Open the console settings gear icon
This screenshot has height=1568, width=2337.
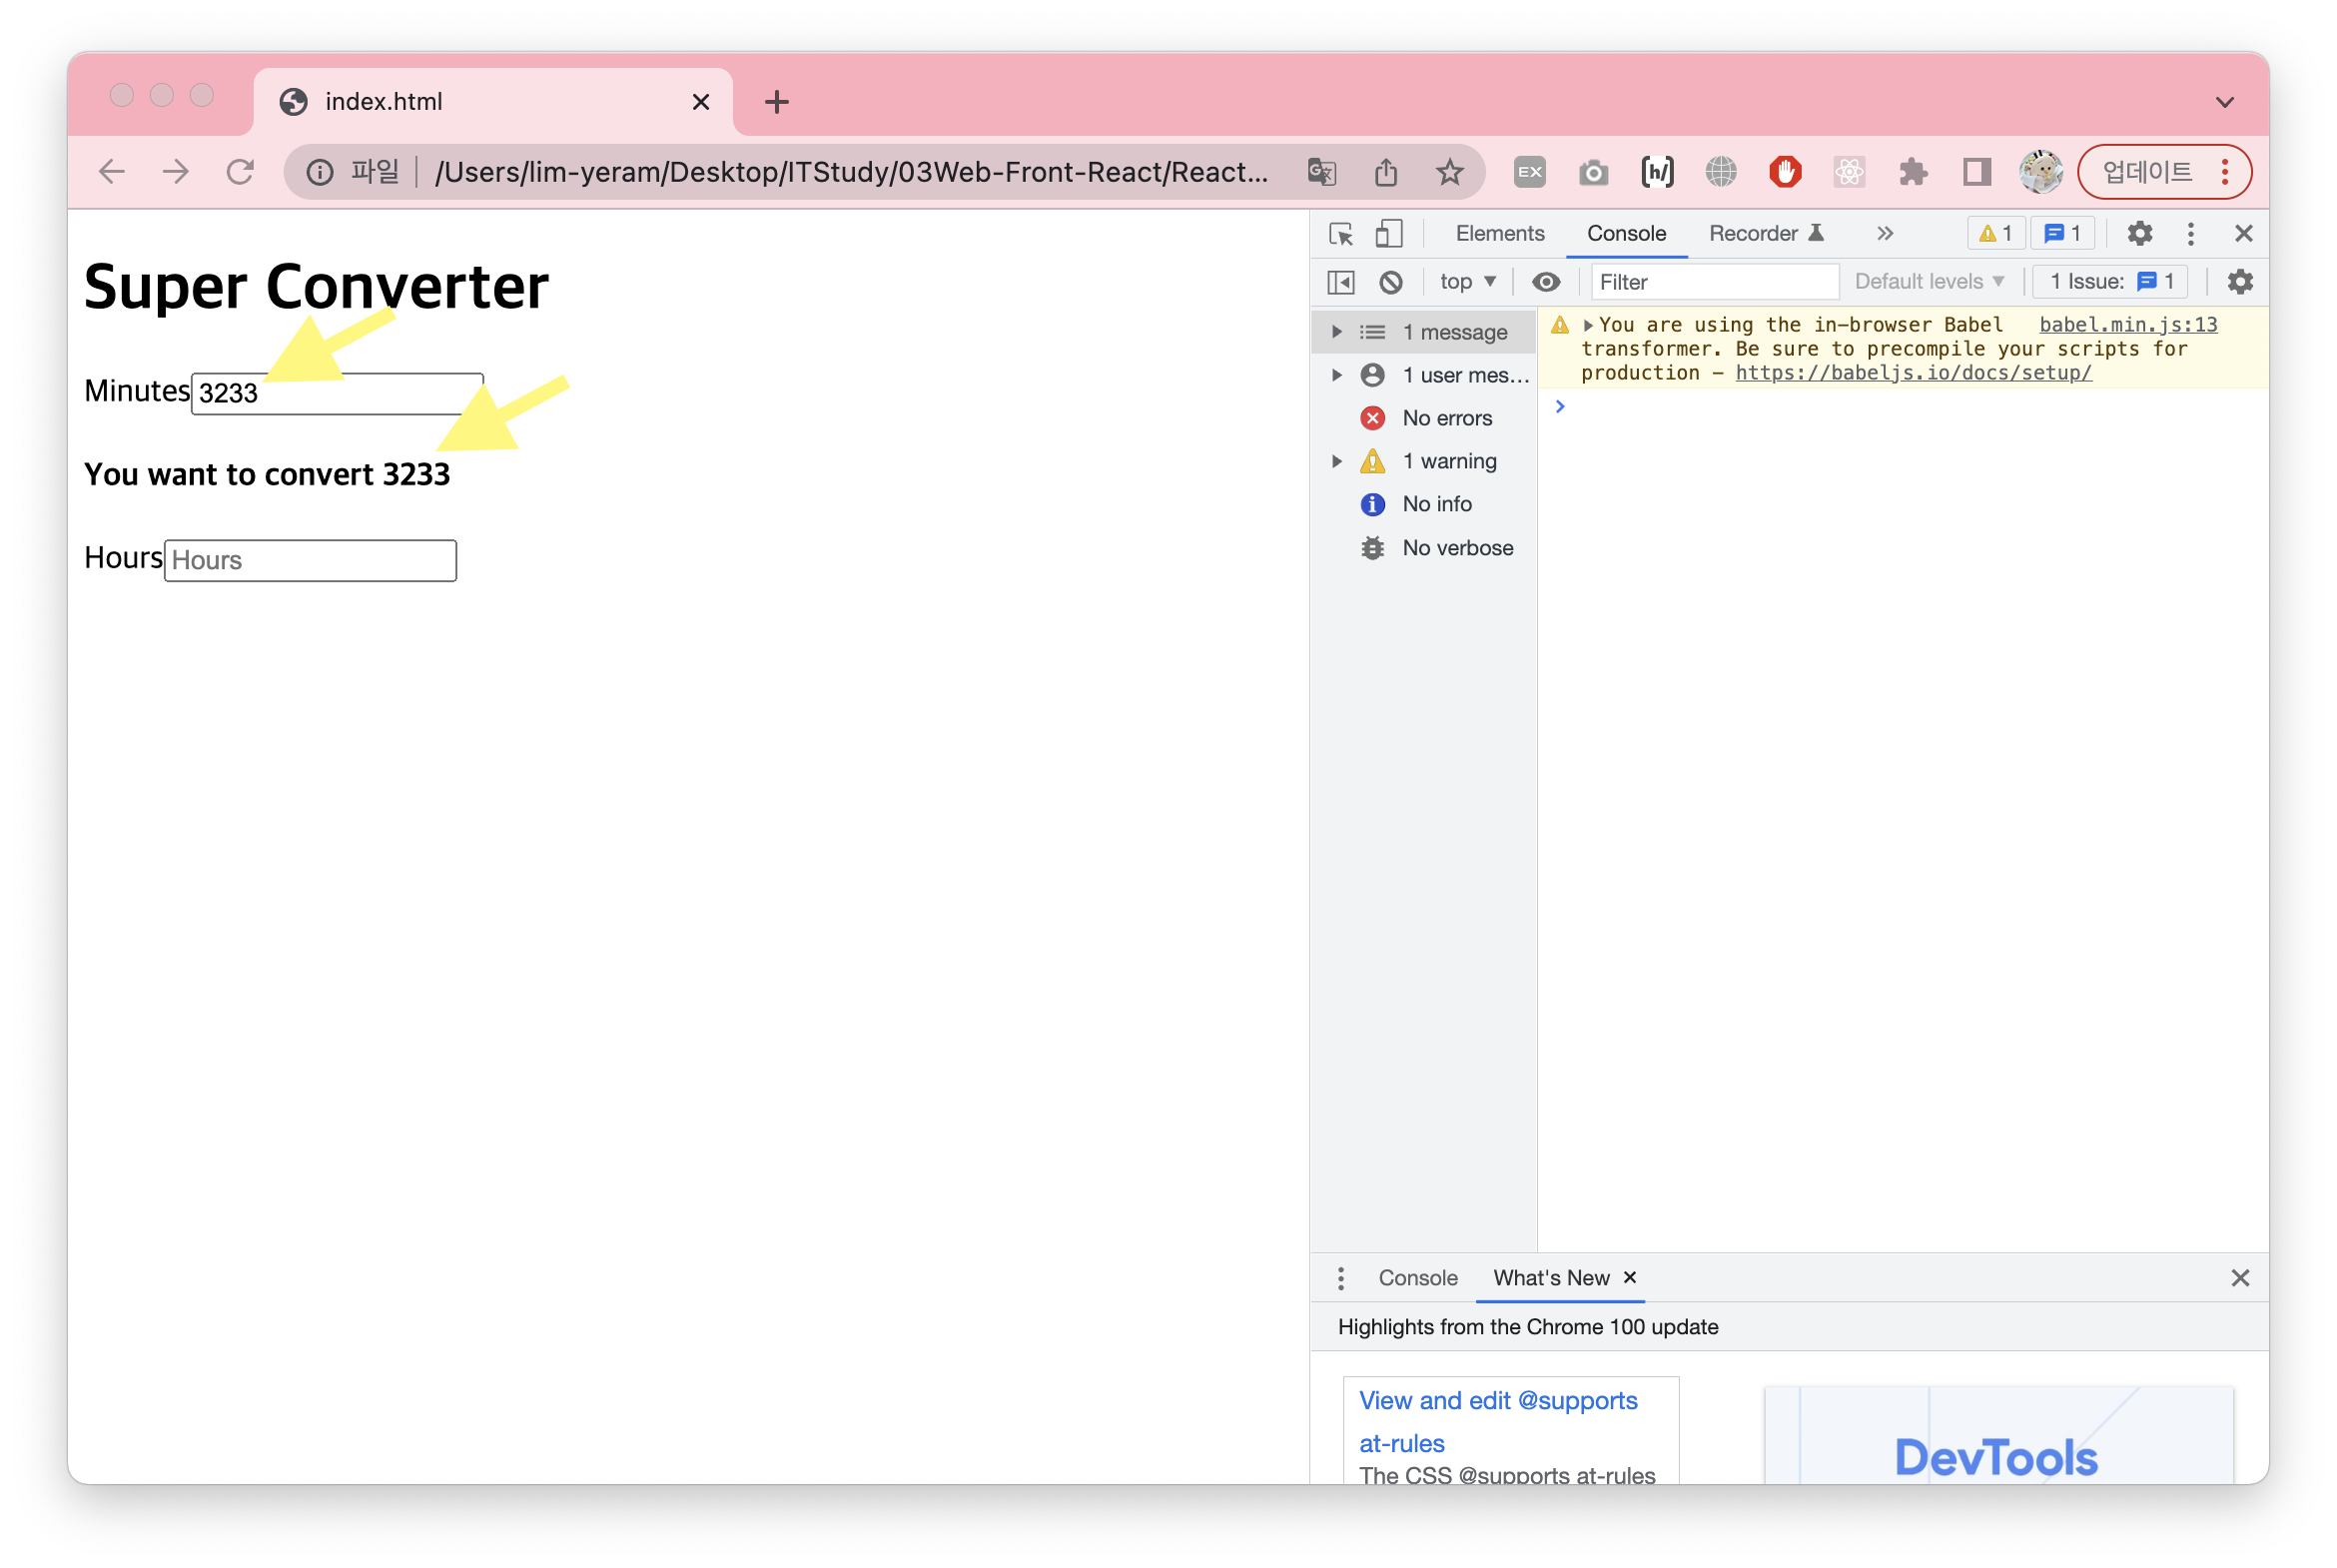click(x=2239, y=282)
